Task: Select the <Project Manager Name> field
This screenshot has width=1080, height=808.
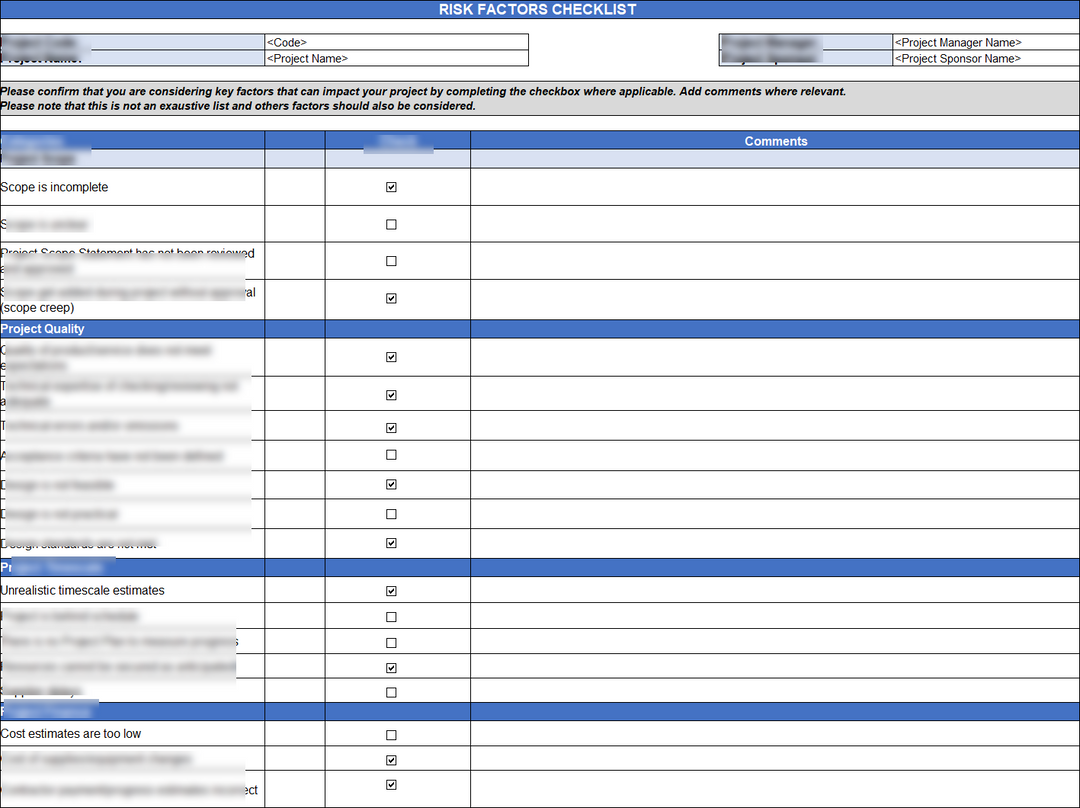Action: 985,43
